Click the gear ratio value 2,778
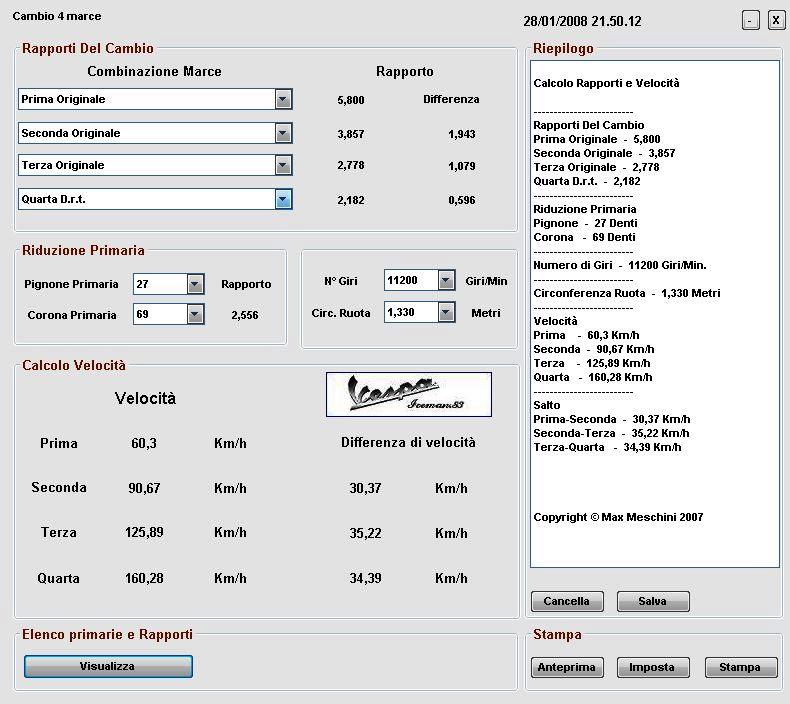The image size is (790, 704). coord(351,165)
